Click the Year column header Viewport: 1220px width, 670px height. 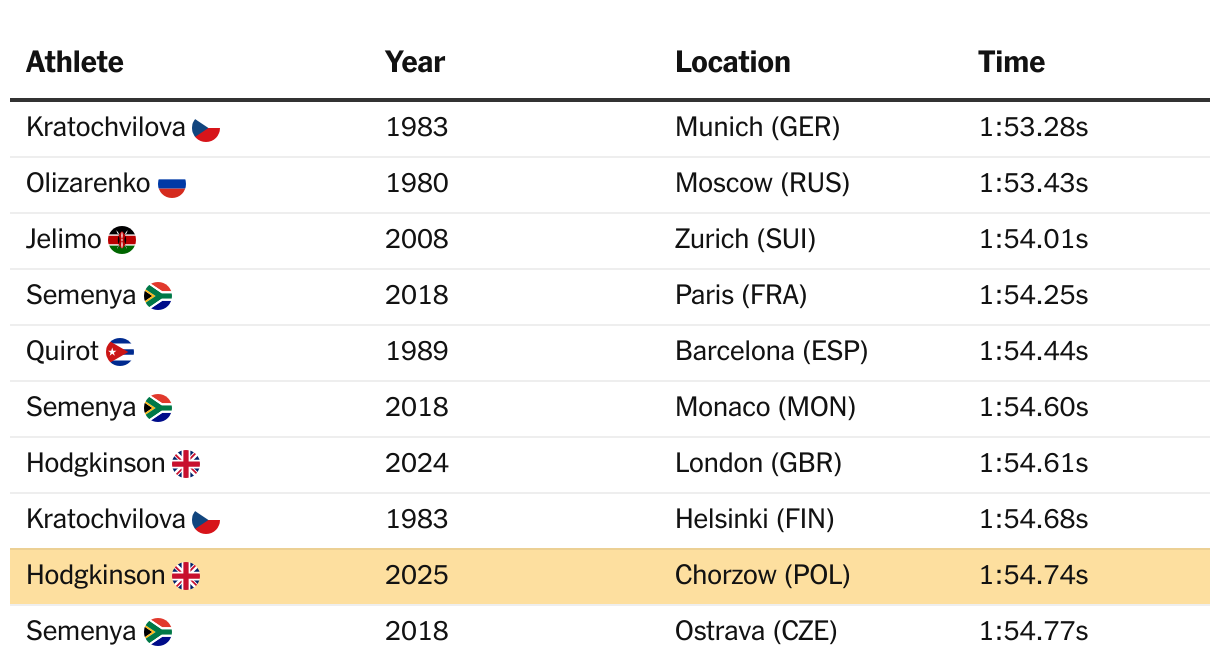coord(415,62)
